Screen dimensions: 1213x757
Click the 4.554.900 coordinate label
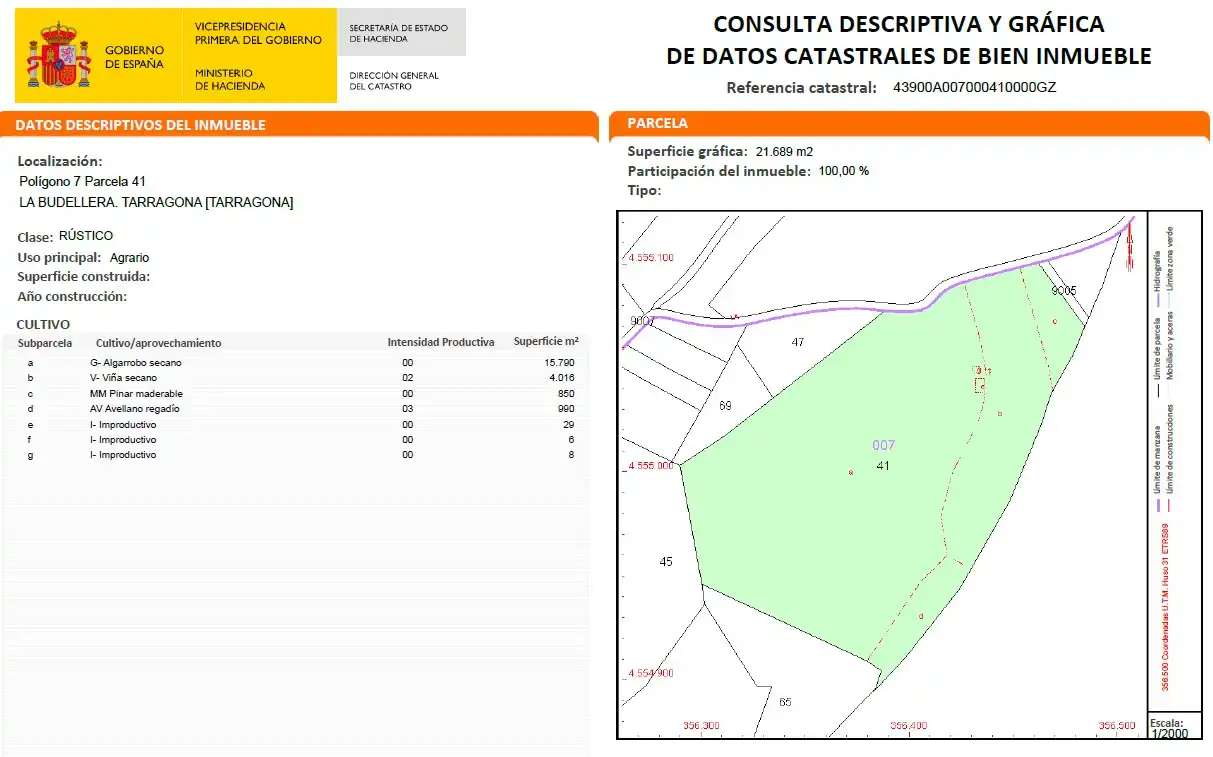click(x=649, y=673)
